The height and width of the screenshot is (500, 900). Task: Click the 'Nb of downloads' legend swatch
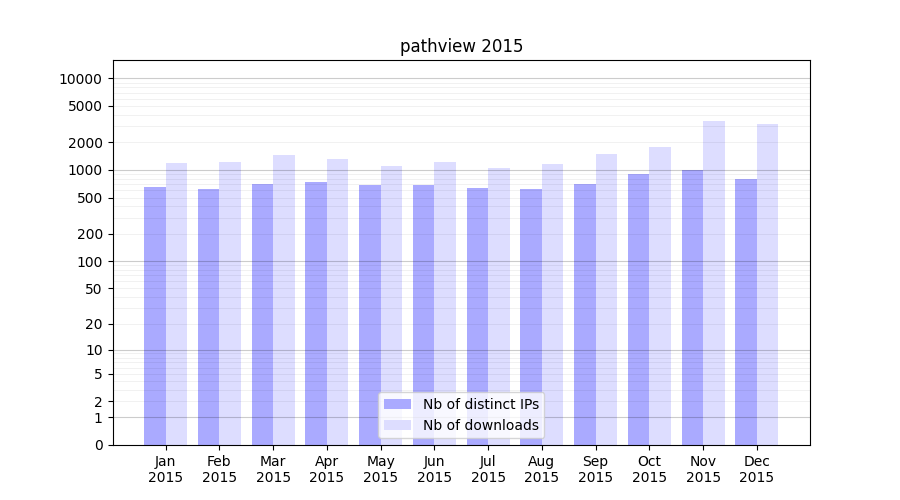397,425
